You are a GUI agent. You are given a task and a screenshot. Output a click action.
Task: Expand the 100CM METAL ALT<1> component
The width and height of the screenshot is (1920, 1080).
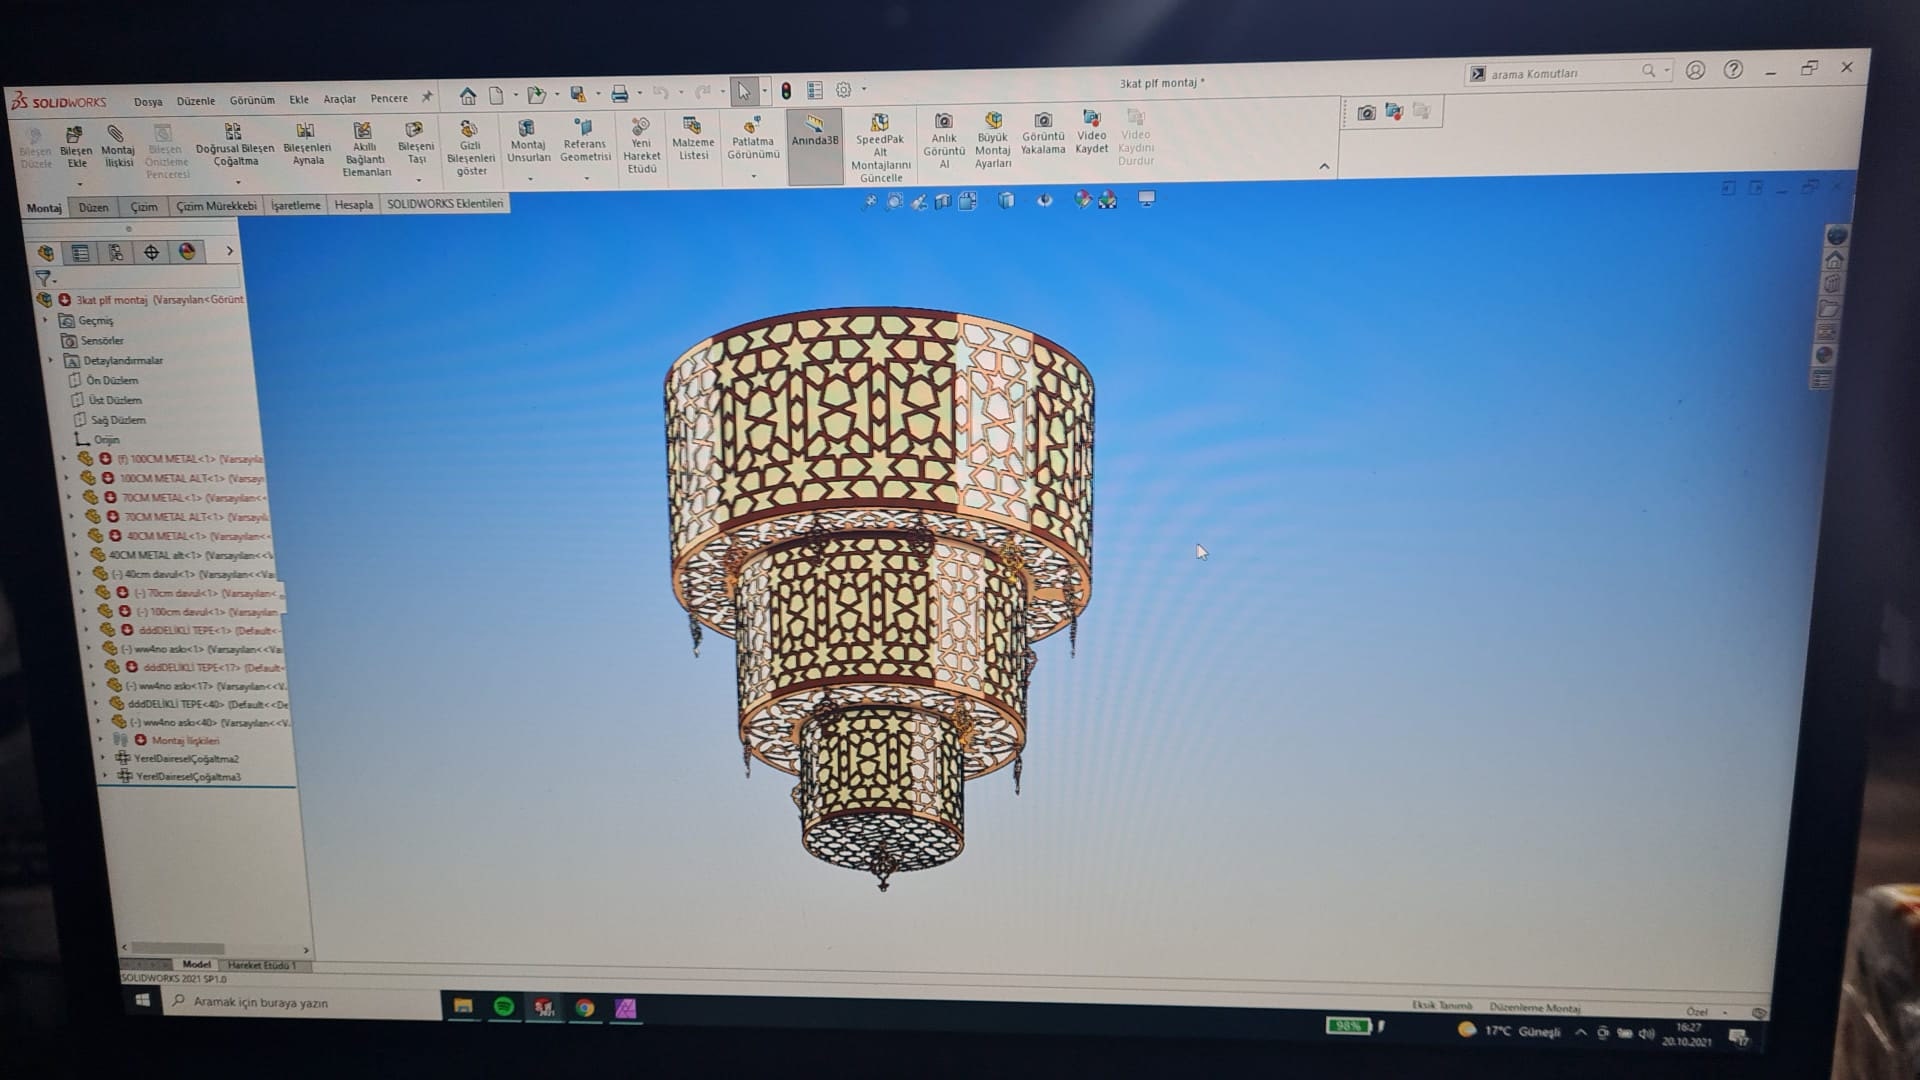(67, 478)
